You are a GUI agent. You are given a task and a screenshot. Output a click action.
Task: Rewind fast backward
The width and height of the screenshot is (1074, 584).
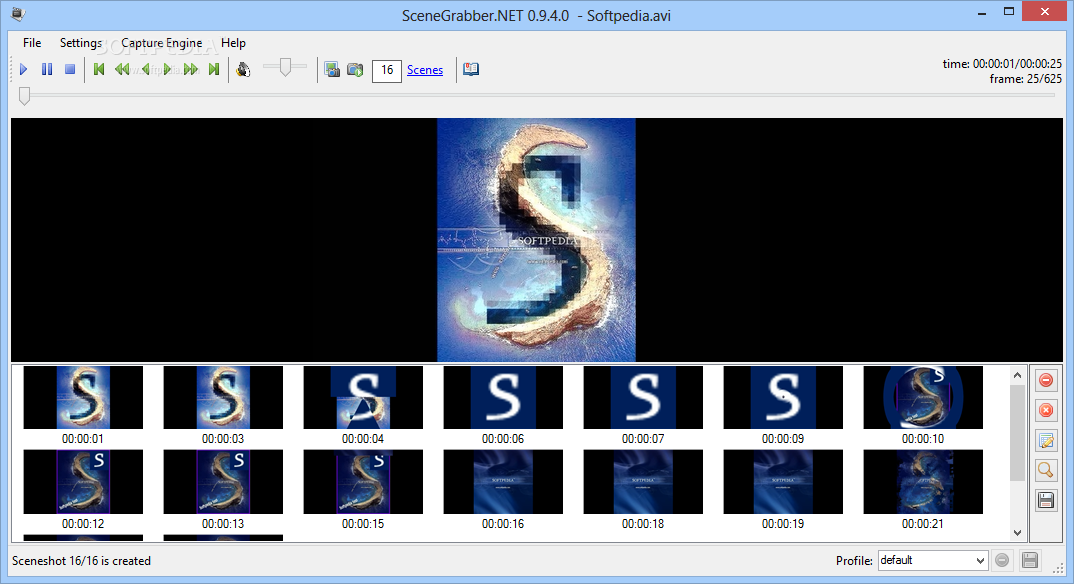(x=122, y=69)
